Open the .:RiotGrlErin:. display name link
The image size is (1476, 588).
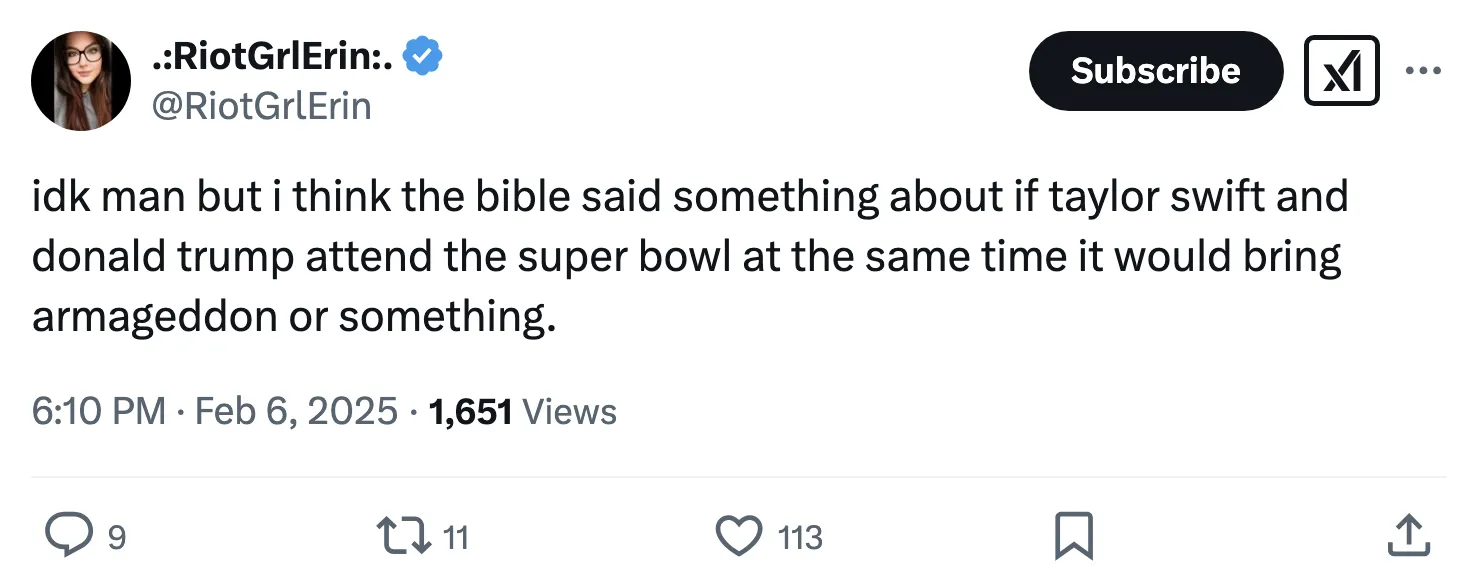[272, 58]
